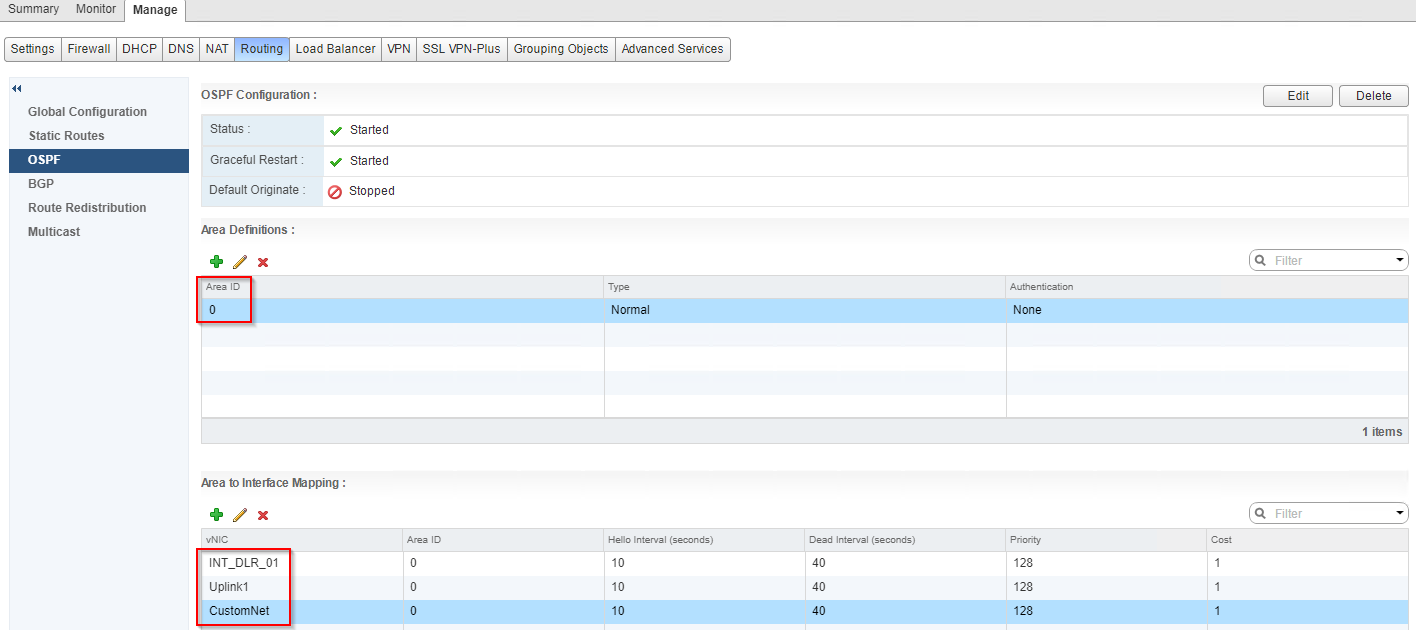
Task: Switch to the Firewall tab
Action: (89, 49)
